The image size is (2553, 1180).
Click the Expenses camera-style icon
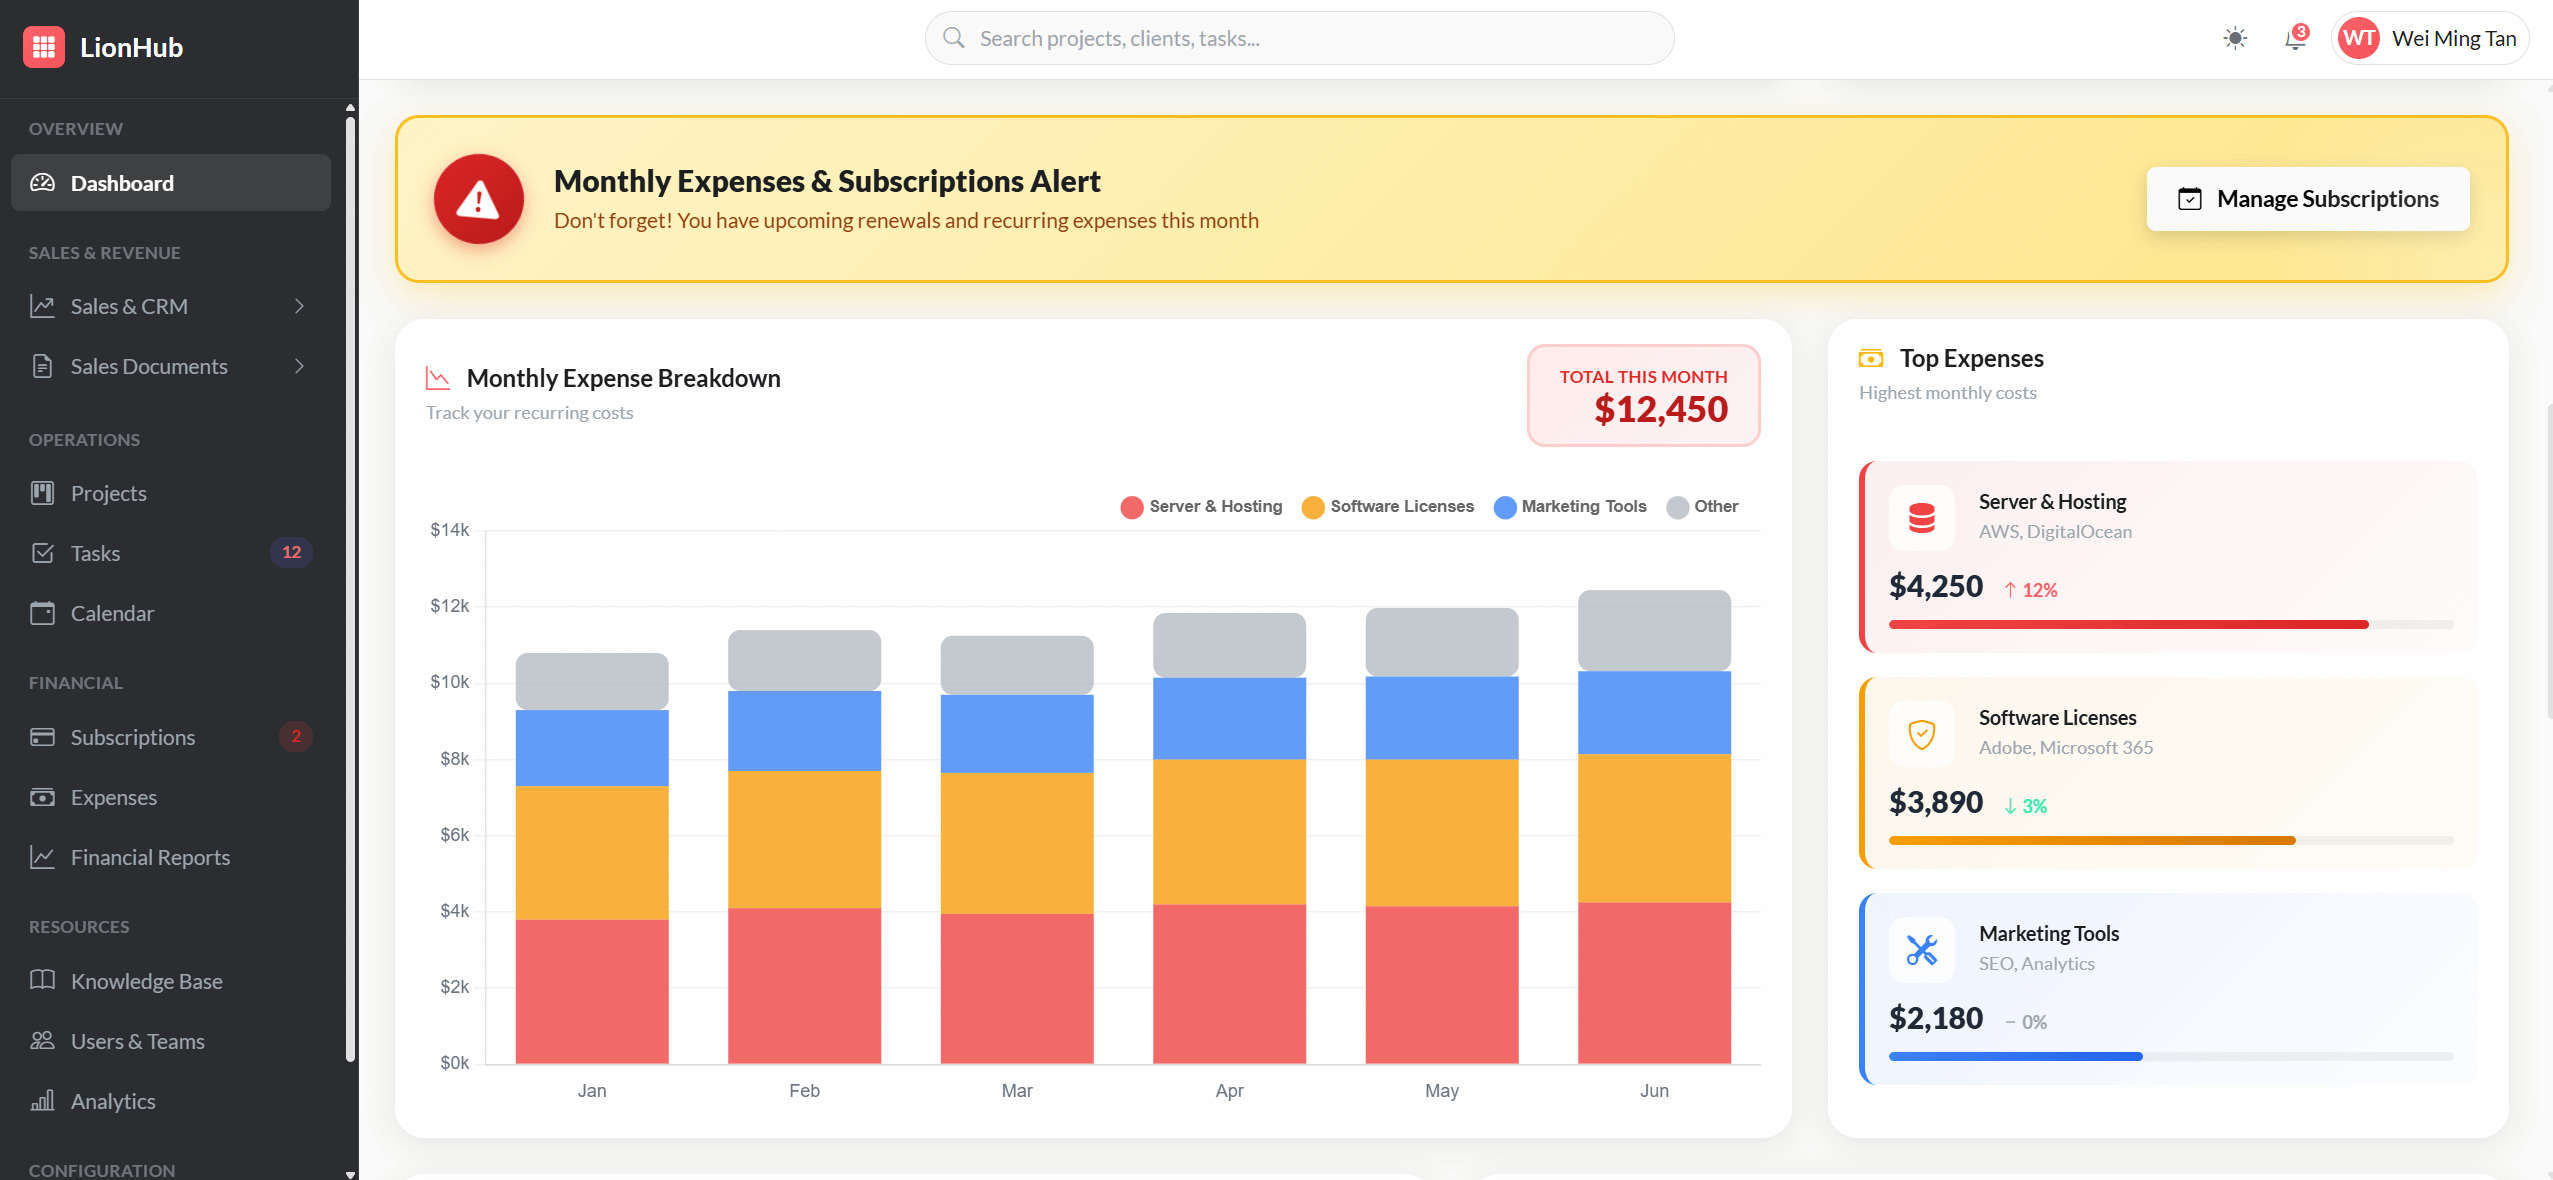[x=43, y=797]
